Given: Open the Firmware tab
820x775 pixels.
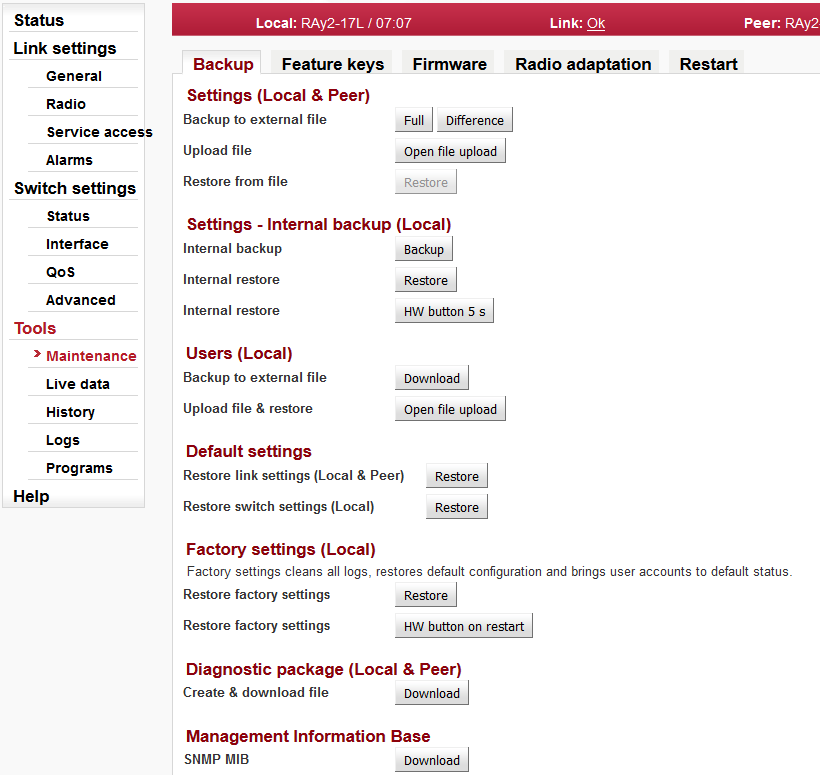Looking at the screenshot, I should (449, 64).
